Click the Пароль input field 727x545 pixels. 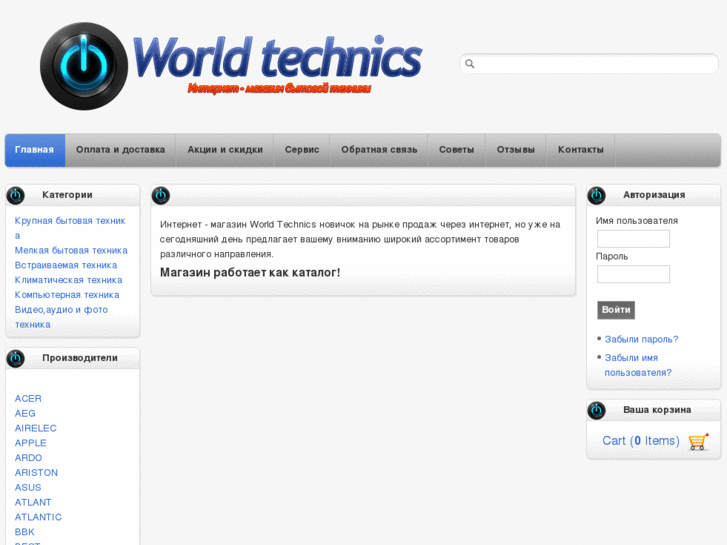(633, 274)
